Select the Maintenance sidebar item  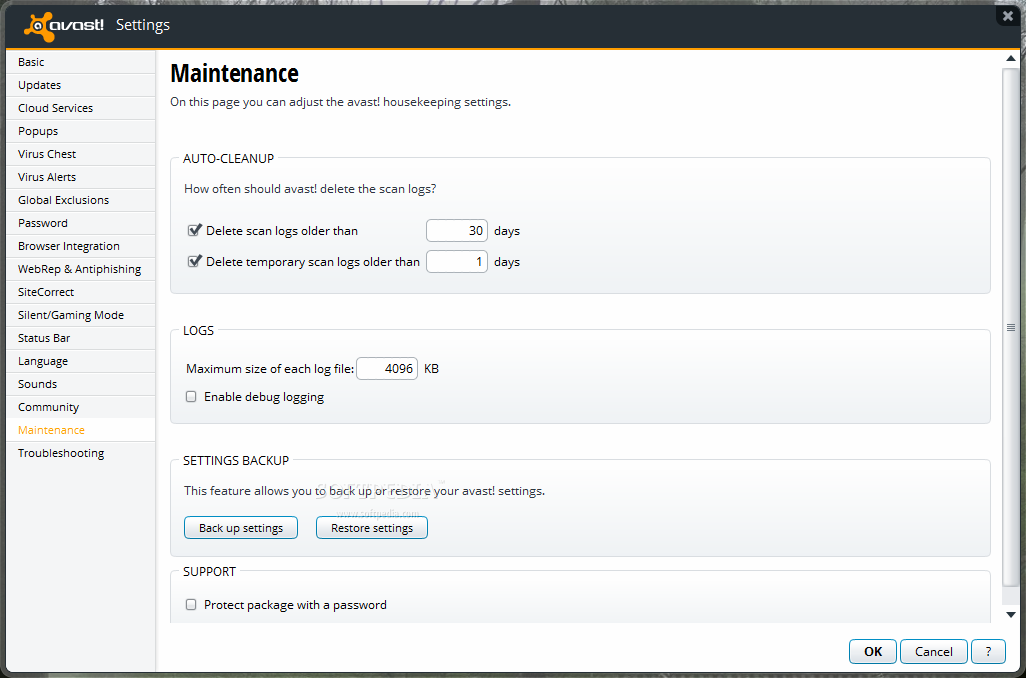click(x=81, y=430)
